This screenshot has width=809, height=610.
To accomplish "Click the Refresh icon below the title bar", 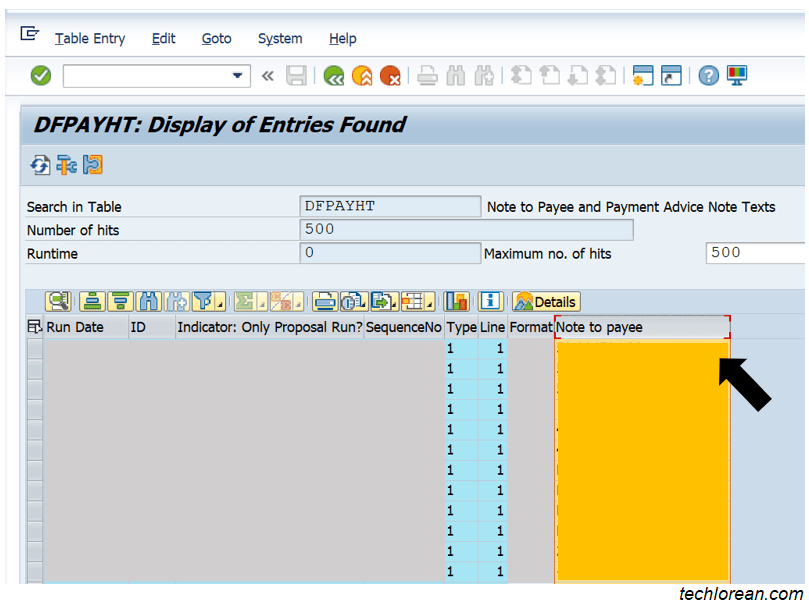I will pos(39,165).
